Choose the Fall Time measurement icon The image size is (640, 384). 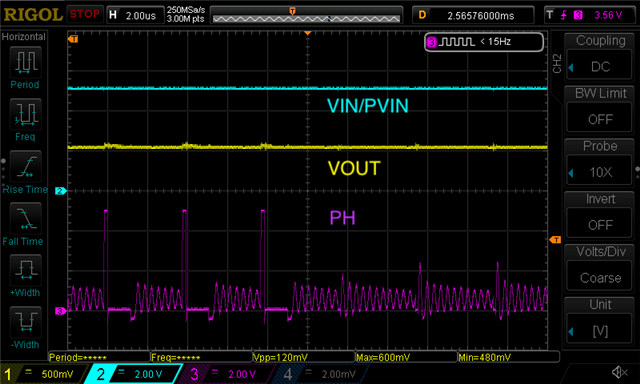tap(25, 218)
